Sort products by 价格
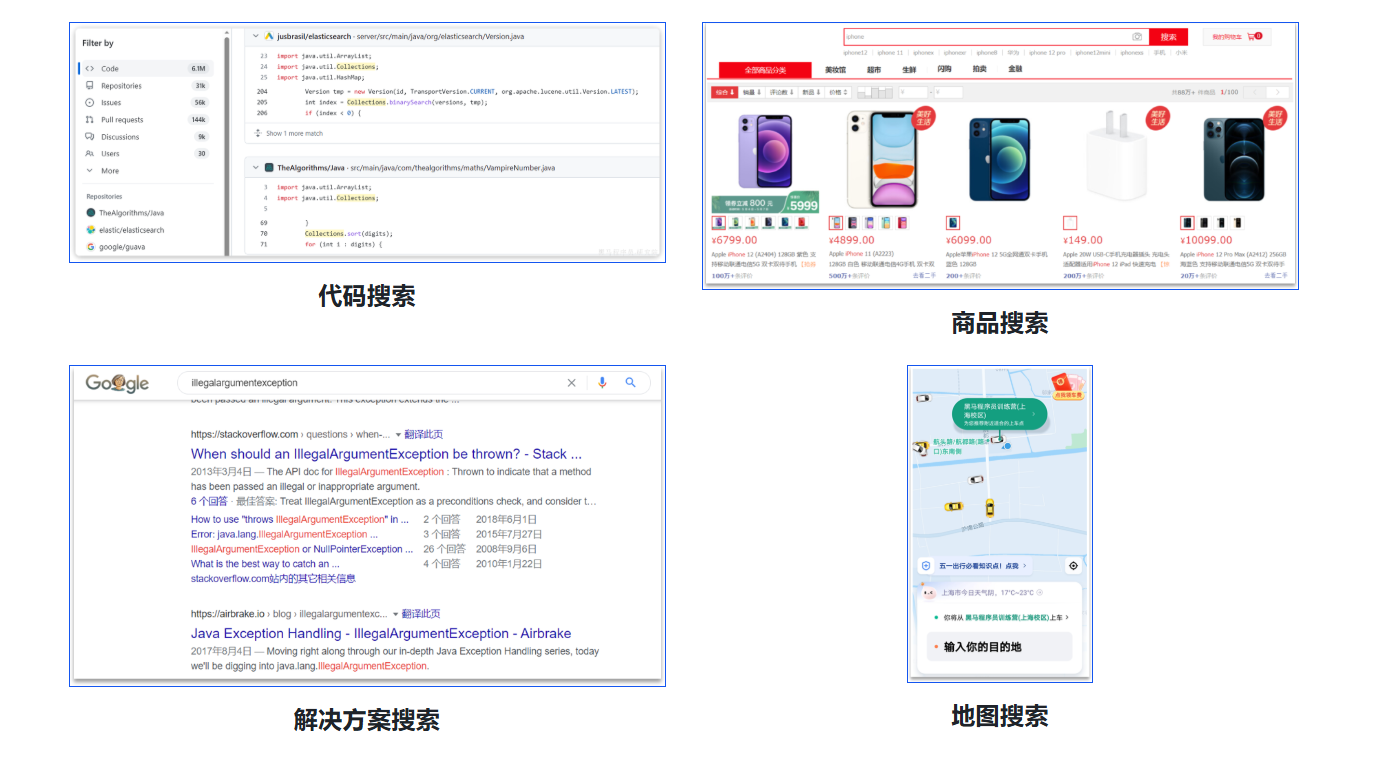The width and height of the screenshot is (1398, 774). pyautogui.click(x=839, y=92)
